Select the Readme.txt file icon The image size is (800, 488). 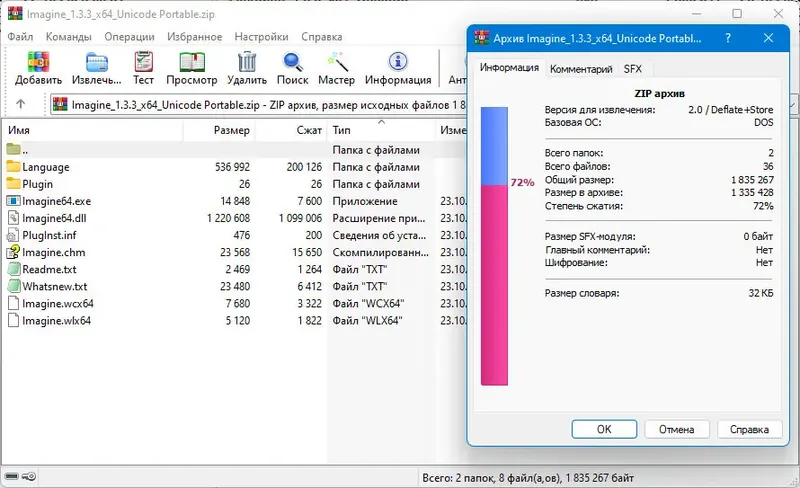tap(13, 269)
